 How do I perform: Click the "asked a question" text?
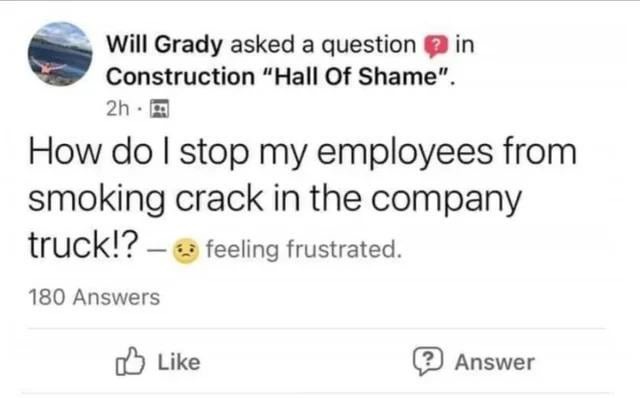pos(323,44)
